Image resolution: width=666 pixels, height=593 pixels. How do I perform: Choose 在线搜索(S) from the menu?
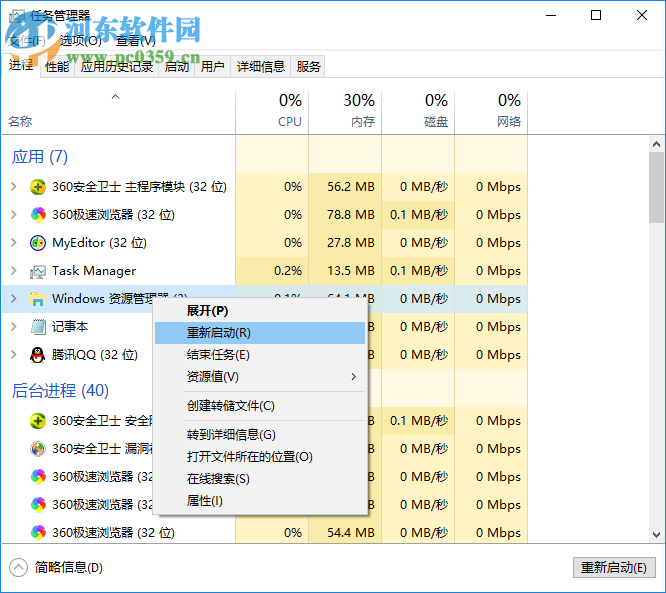[260, 479]
